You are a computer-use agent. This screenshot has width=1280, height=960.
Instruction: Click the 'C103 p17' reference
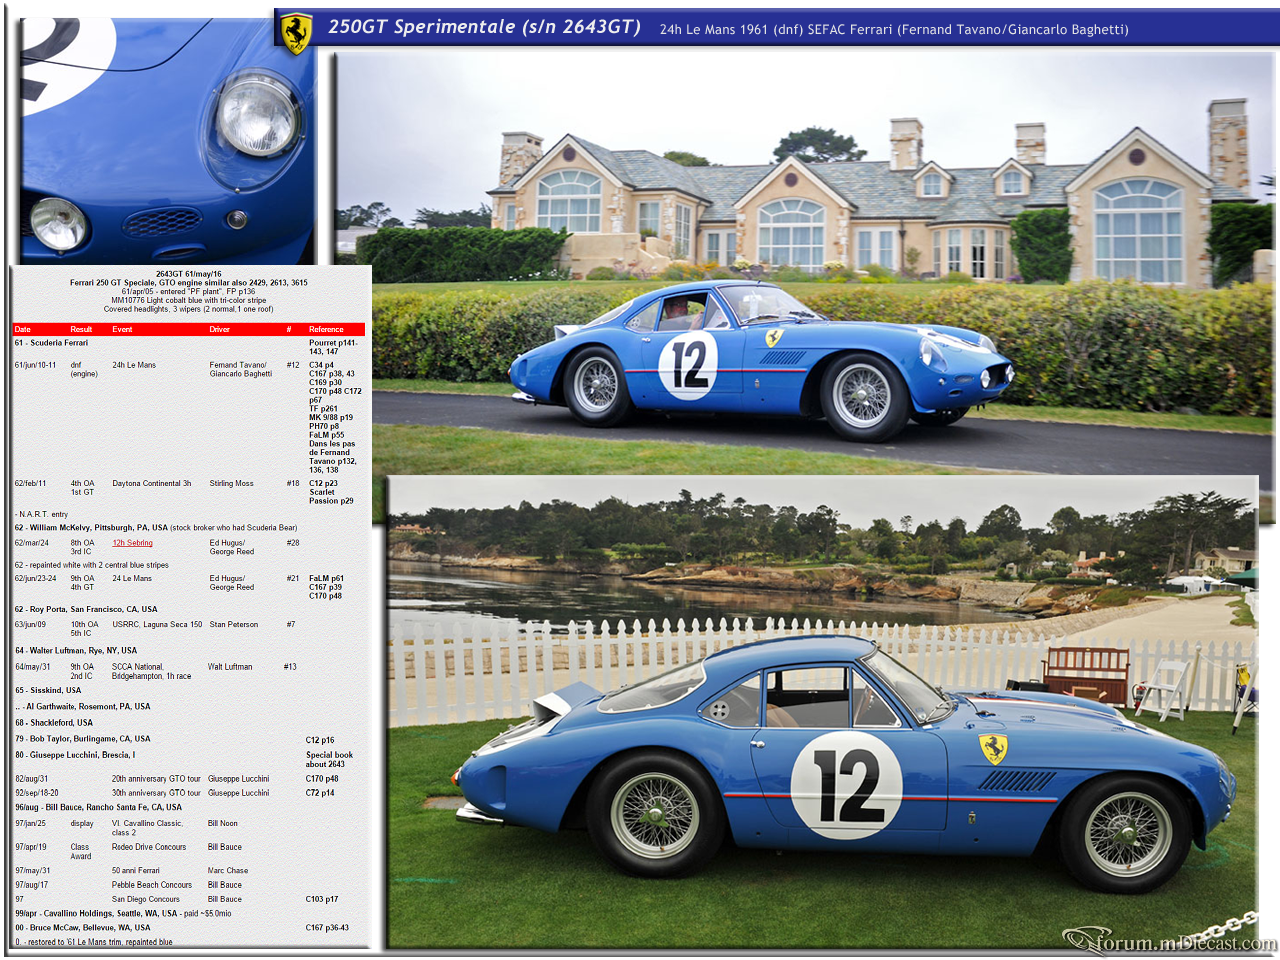tap(322, 899)
